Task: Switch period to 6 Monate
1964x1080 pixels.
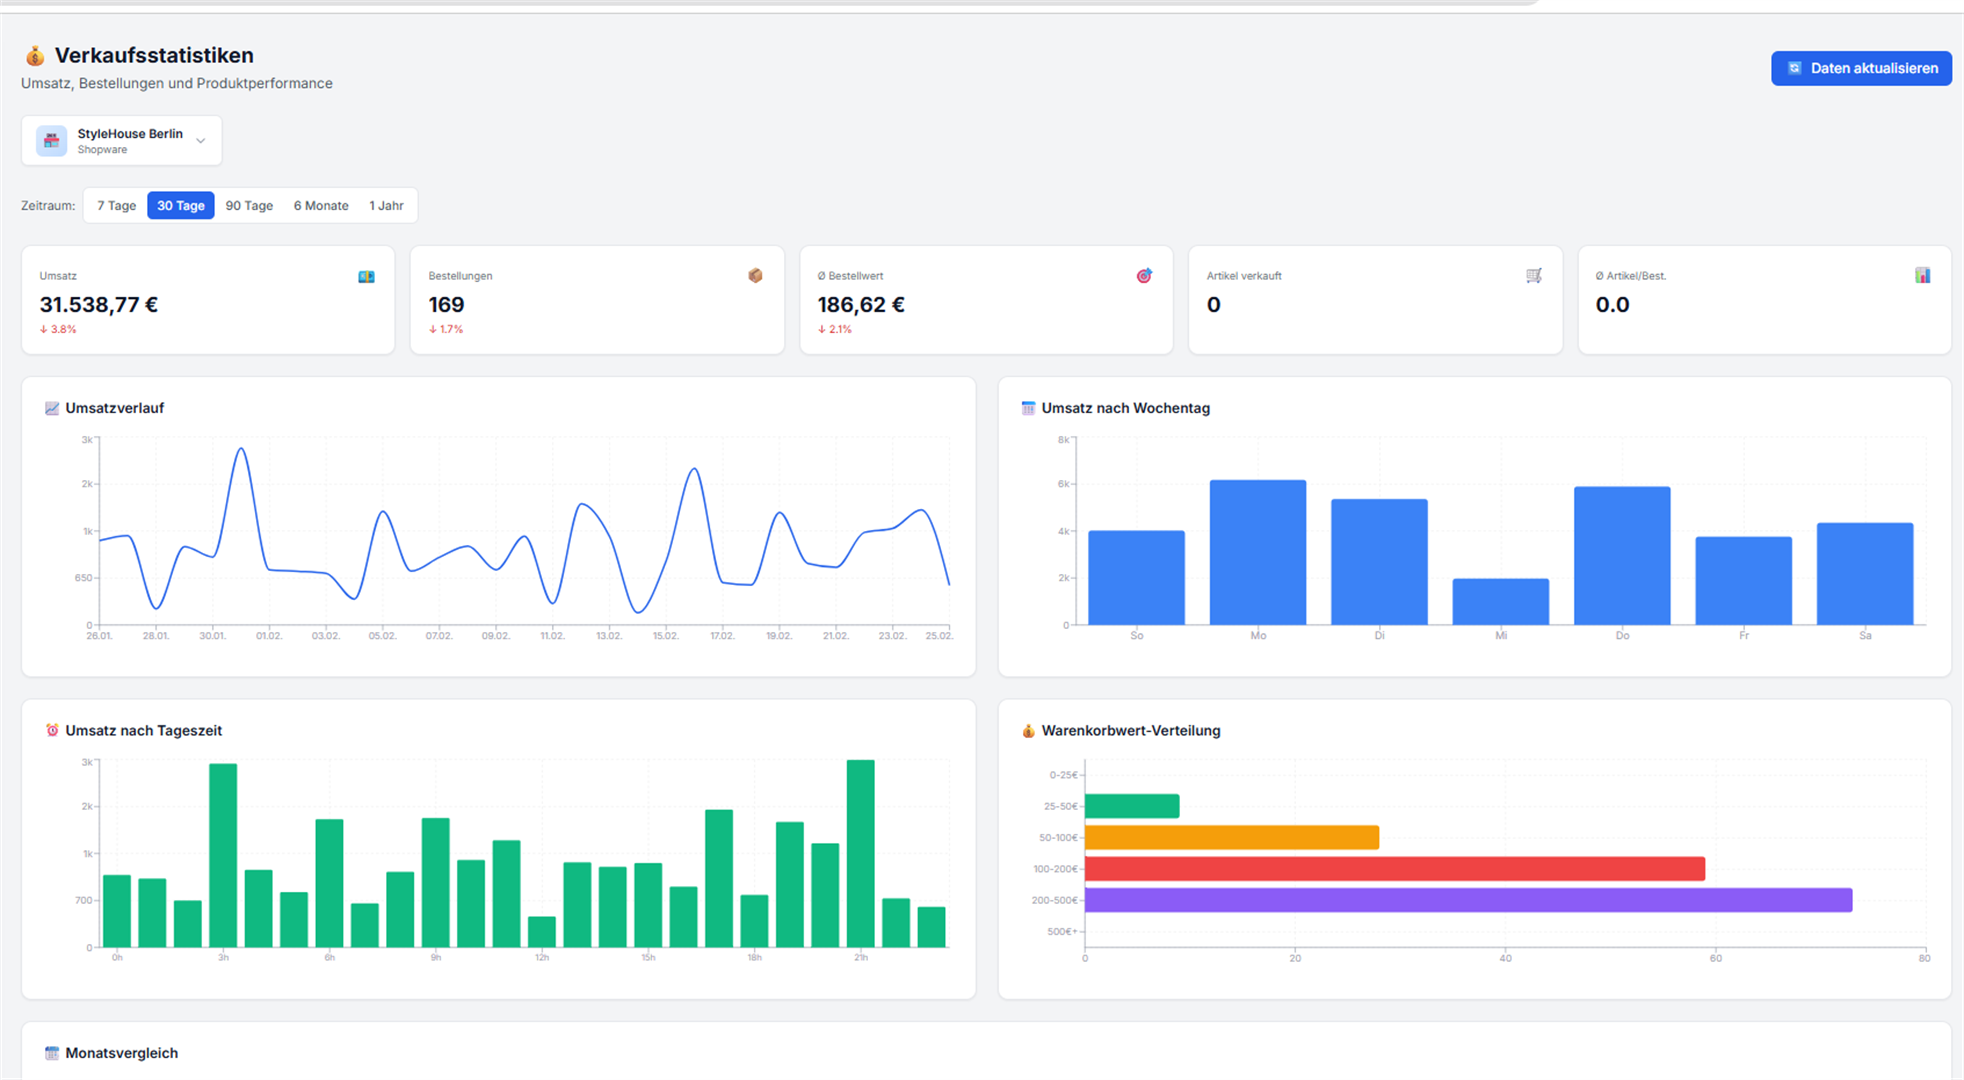Action: pyautogui.click(x=321, y=206)
